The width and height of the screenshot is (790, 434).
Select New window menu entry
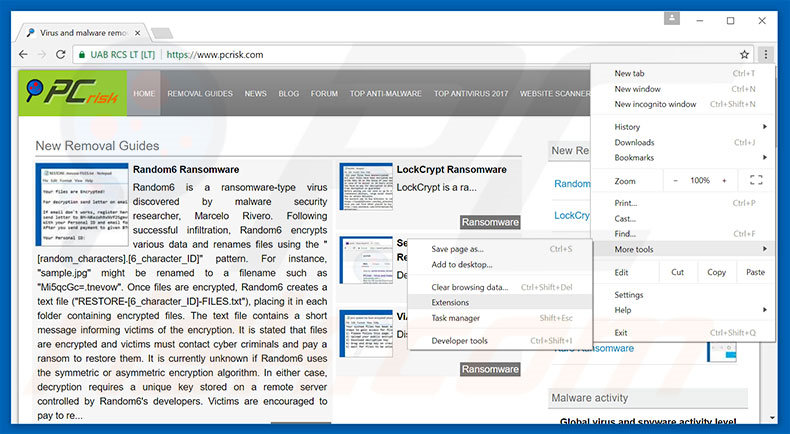click(683, 89)
